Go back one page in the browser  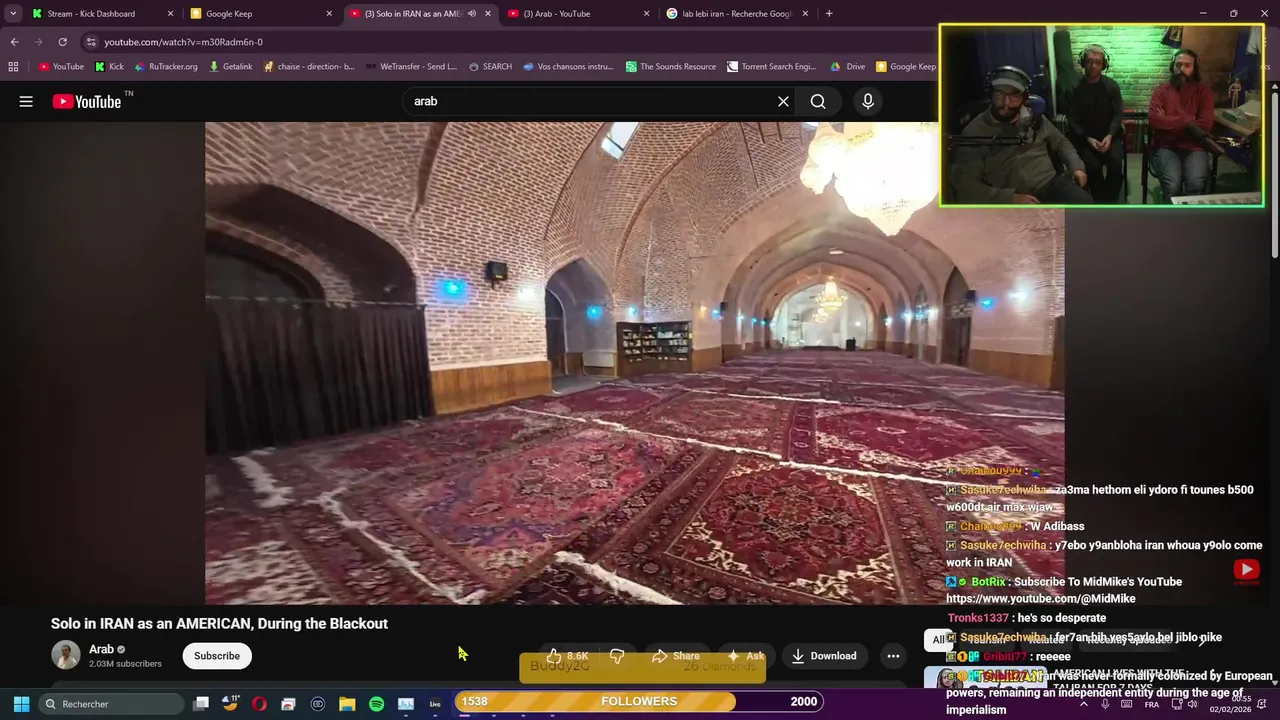[14, 42]
